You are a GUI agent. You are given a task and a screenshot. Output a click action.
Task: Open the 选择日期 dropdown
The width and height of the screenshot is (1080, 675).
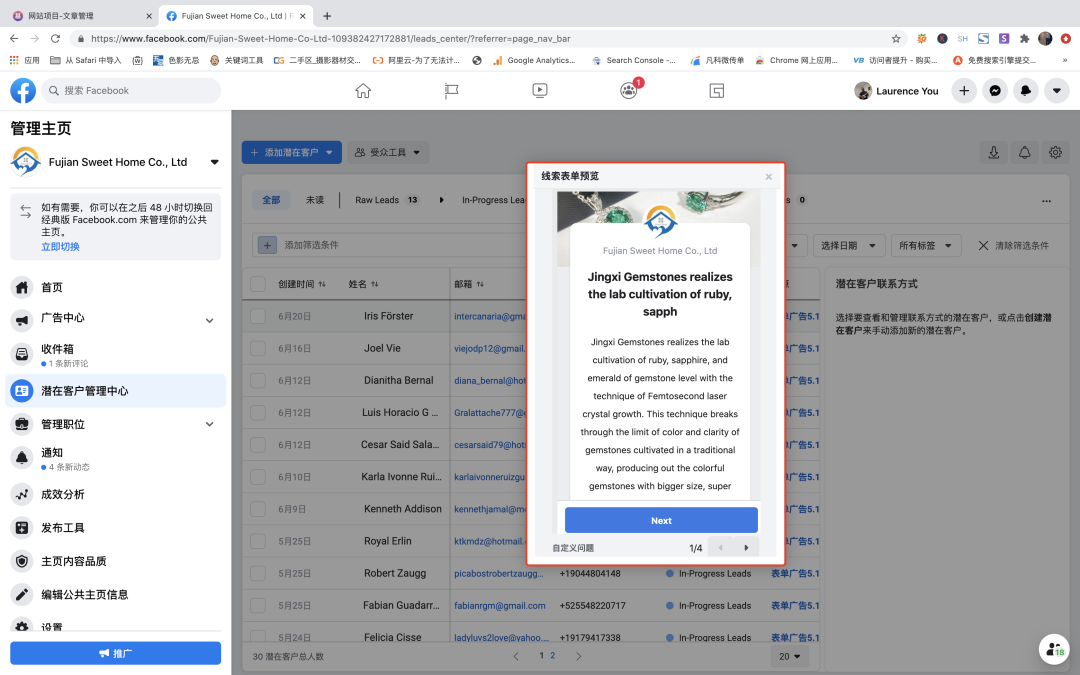[848, 245]
